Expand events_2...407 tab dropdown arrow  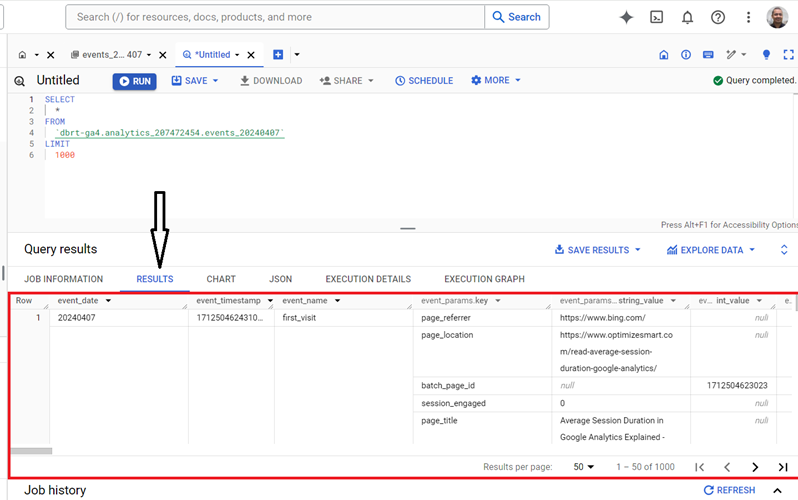149,54
